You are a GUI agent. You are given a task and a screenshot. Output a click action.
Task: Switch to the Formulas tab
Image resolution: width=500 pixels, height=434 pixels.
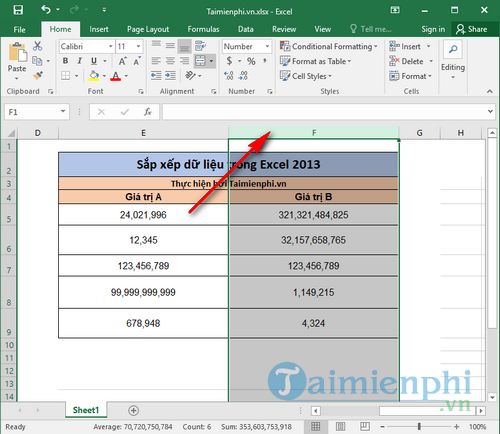point(203,29)
